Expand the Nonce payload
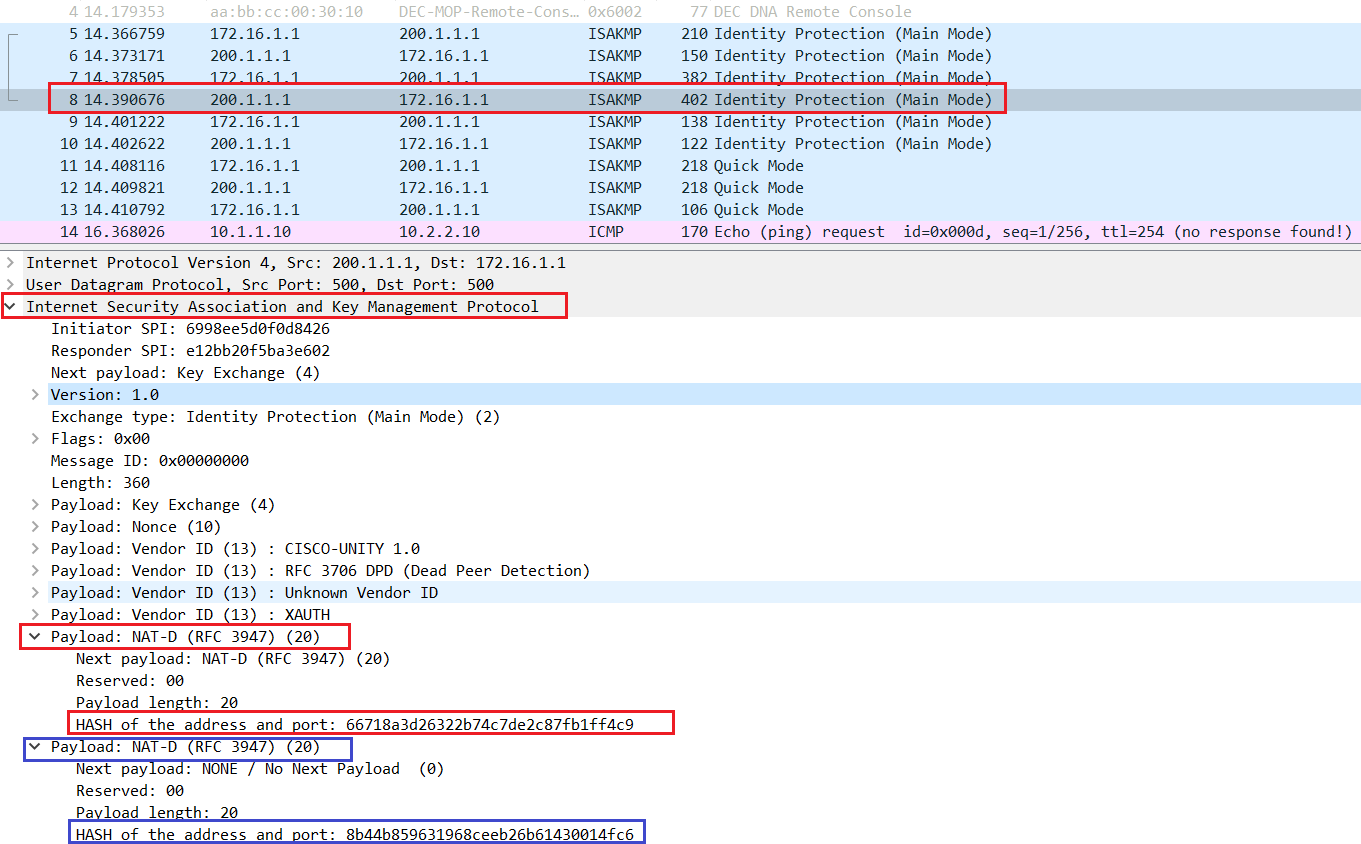The image size is (1361, 844). tap(35, 526)
